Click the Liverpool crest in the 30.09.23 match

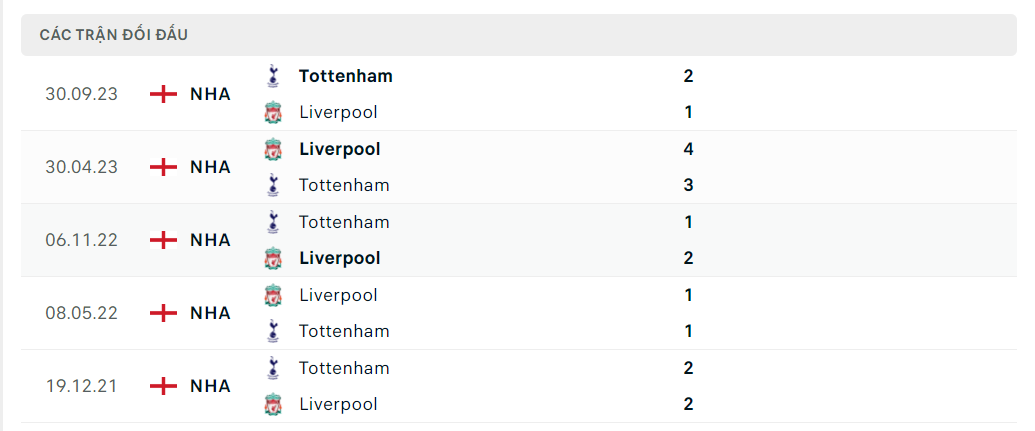[273, 112]
